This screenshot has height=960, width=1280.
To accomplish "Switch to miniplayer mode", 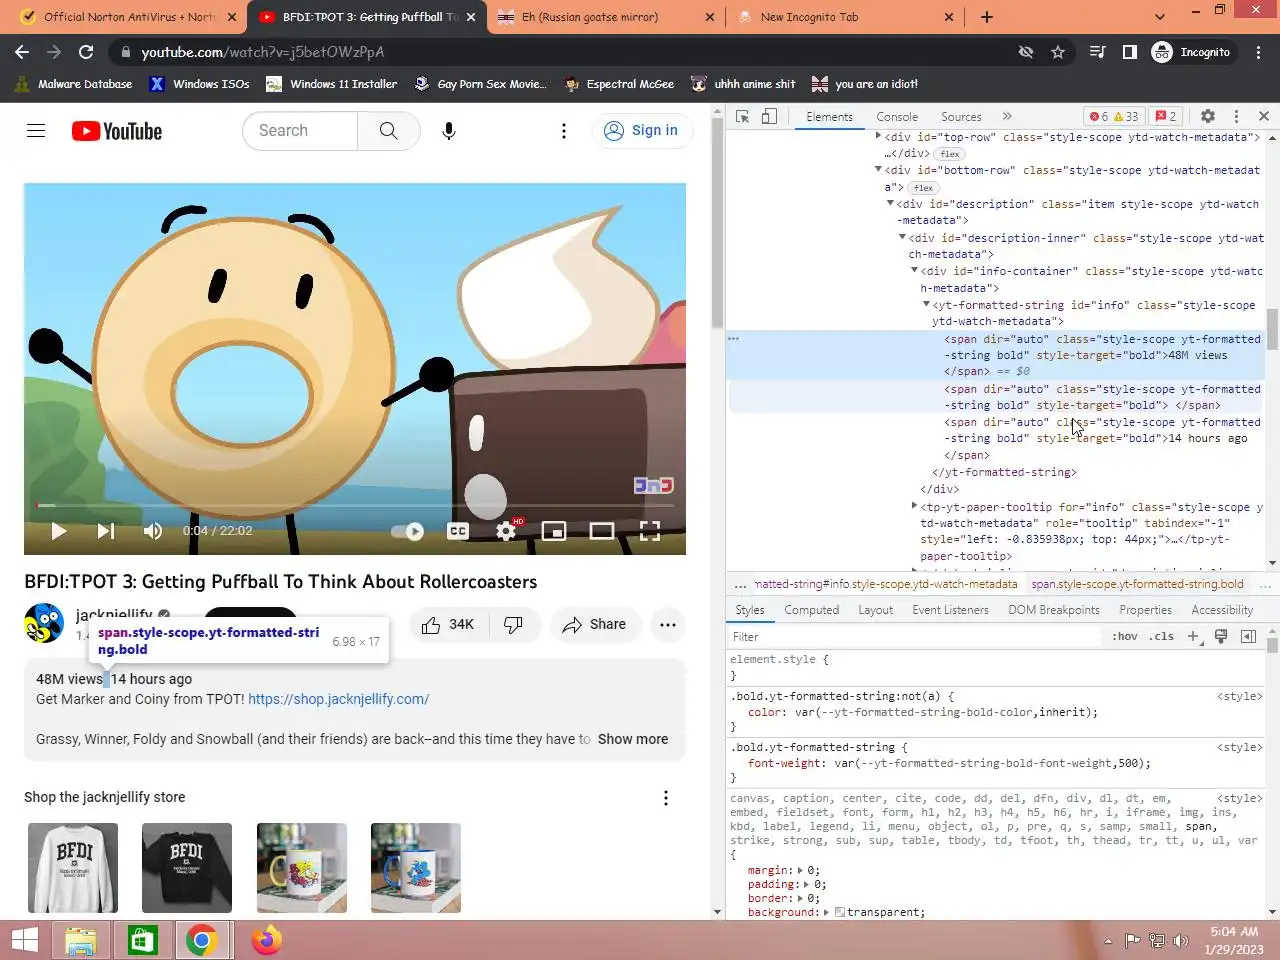I will (554, 531).
